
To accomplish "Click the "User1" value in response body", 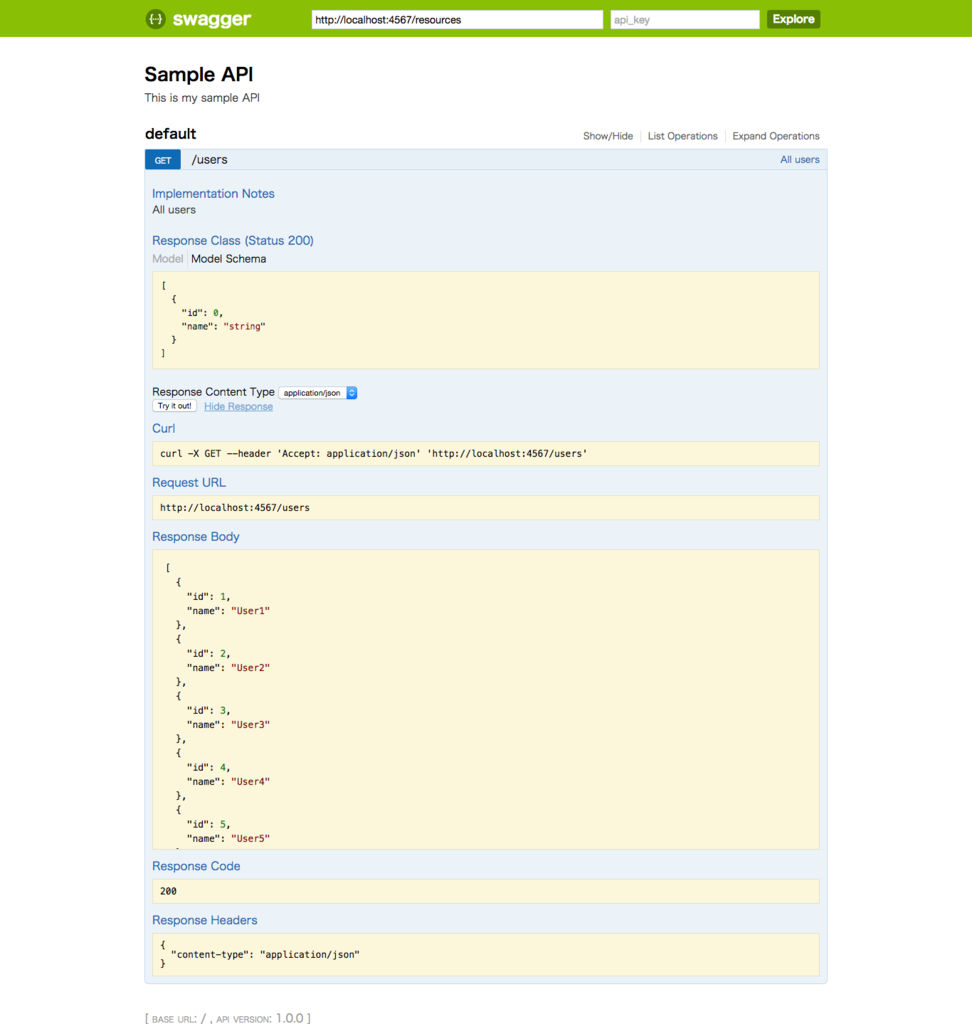I will 250,611.
